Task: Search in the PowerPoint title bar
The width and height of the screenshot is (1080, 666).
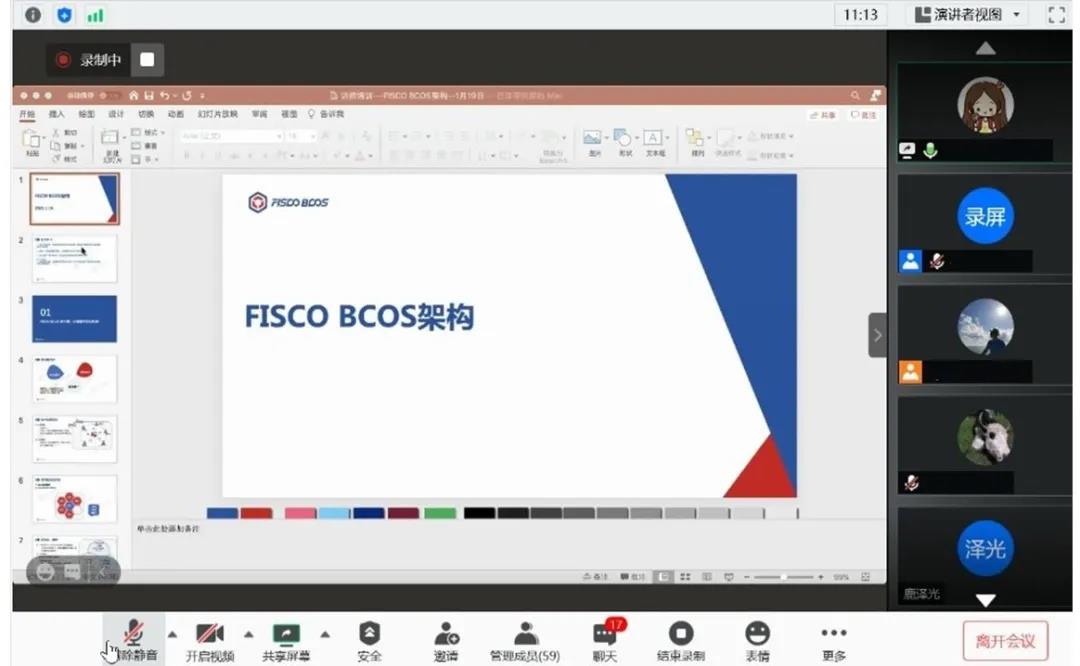Action: (855, 95)
